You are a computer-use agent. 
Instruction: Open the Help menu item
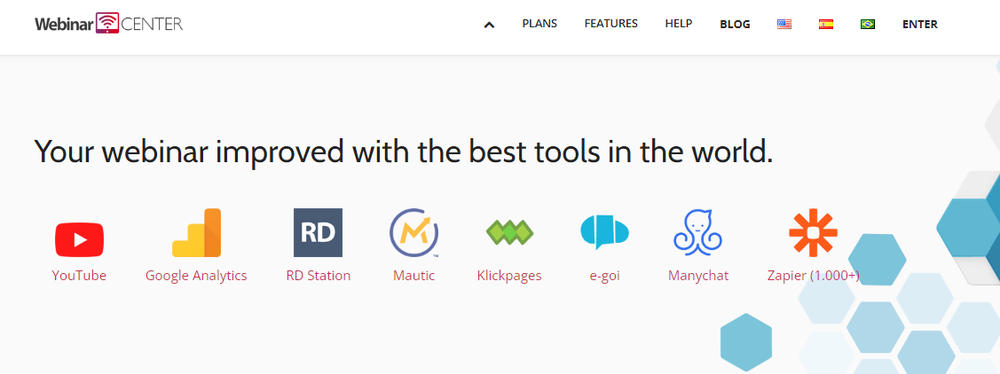pos(679,24)
